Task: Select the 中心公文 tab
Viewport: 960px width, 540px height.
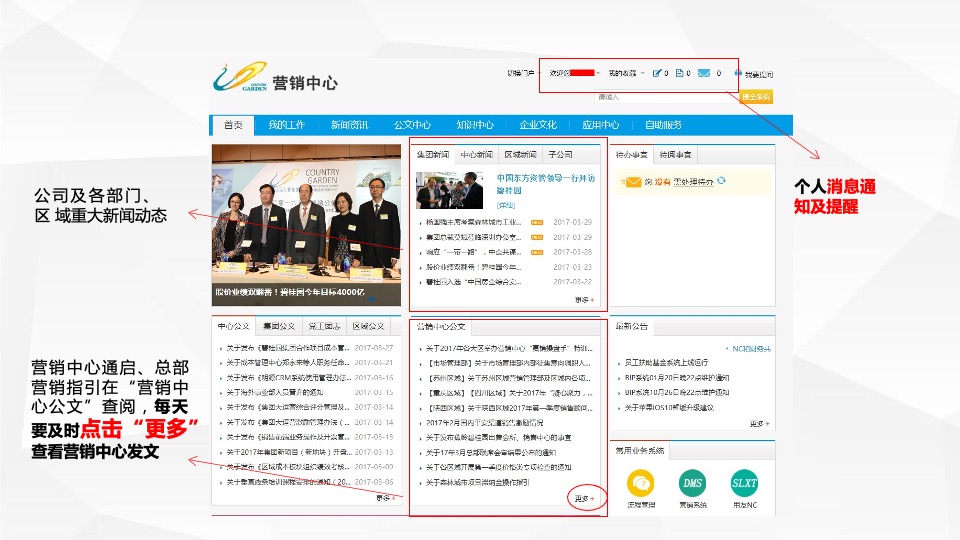Action: tap(234, 326)
